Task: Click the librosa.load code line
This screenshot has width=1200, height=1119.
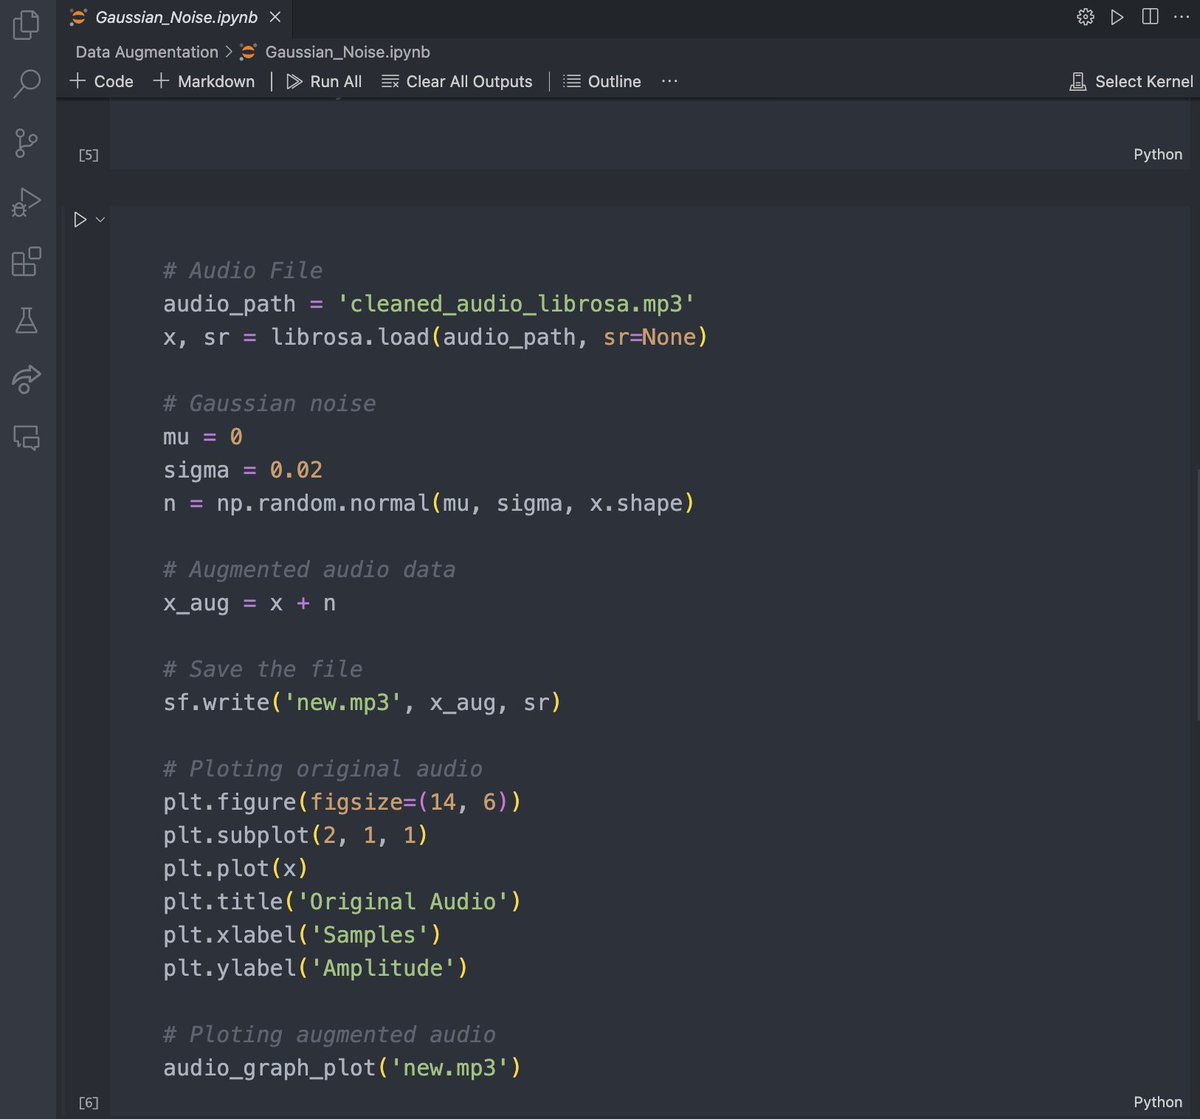Action: coord(435,337)
